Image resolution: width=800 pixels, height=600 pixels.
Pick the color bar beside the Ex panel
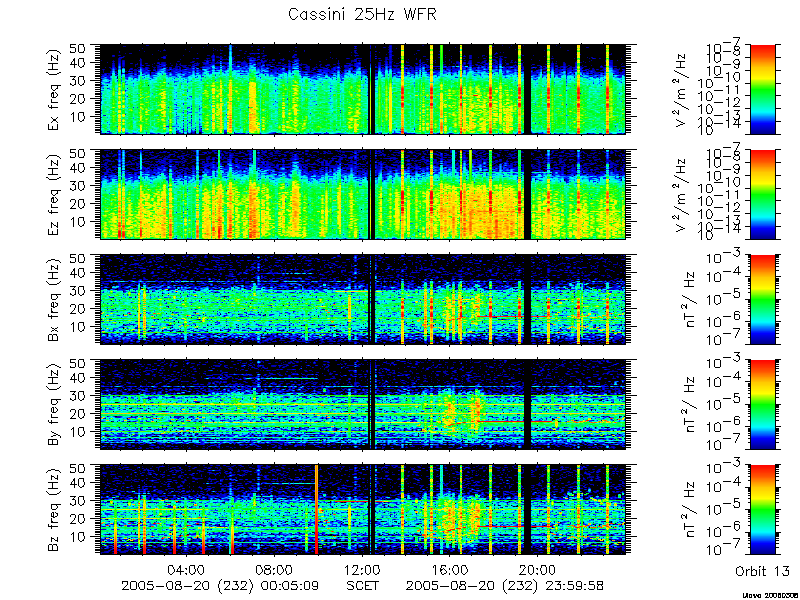[x=763, y=89]
